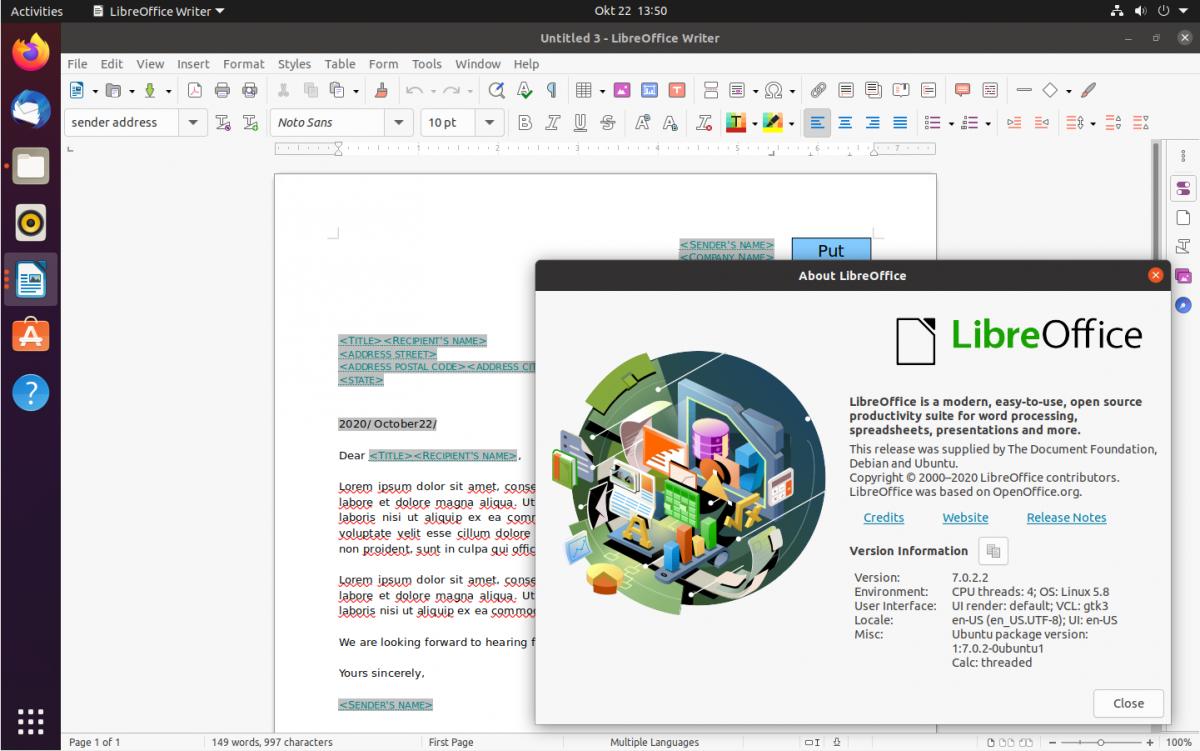
Task: Open the Tools menu
Action: coord(426,64)
